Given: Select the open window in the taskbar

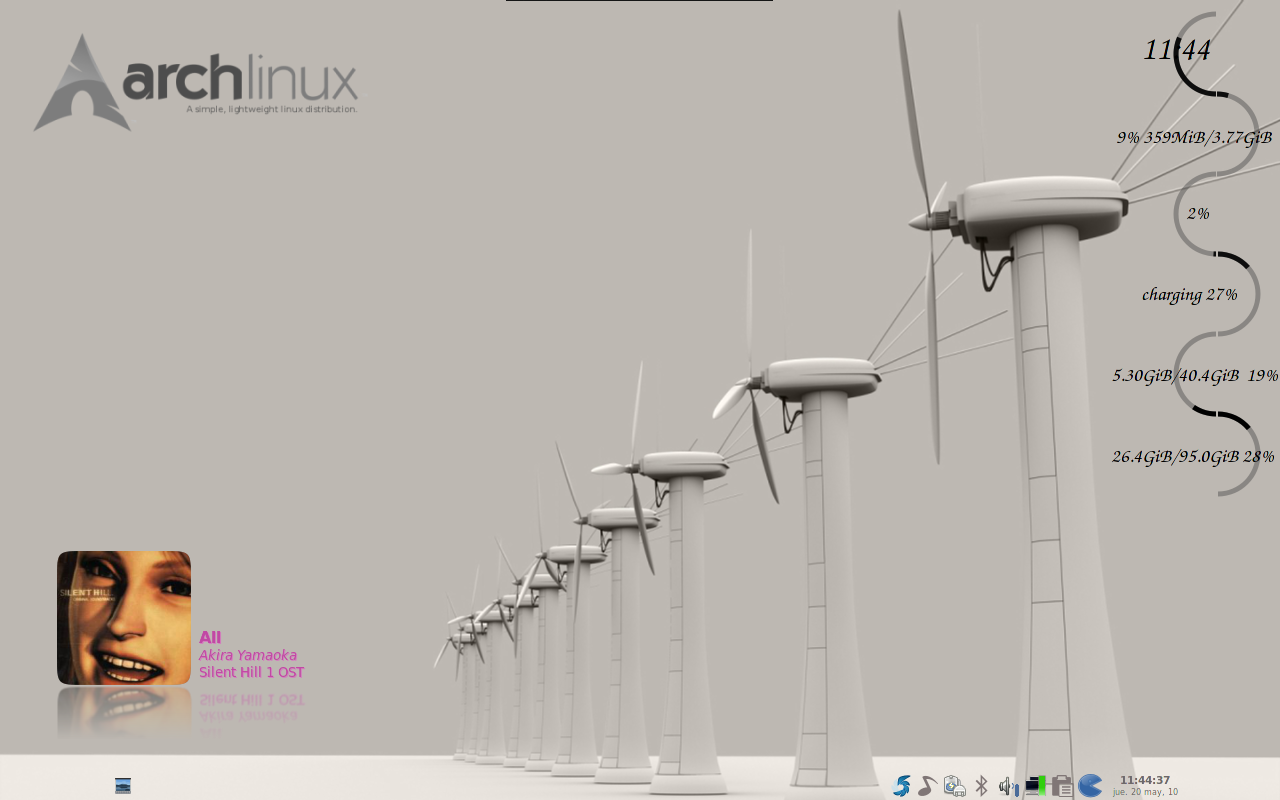Looking at the screenshot, I should tap(122, 785).
